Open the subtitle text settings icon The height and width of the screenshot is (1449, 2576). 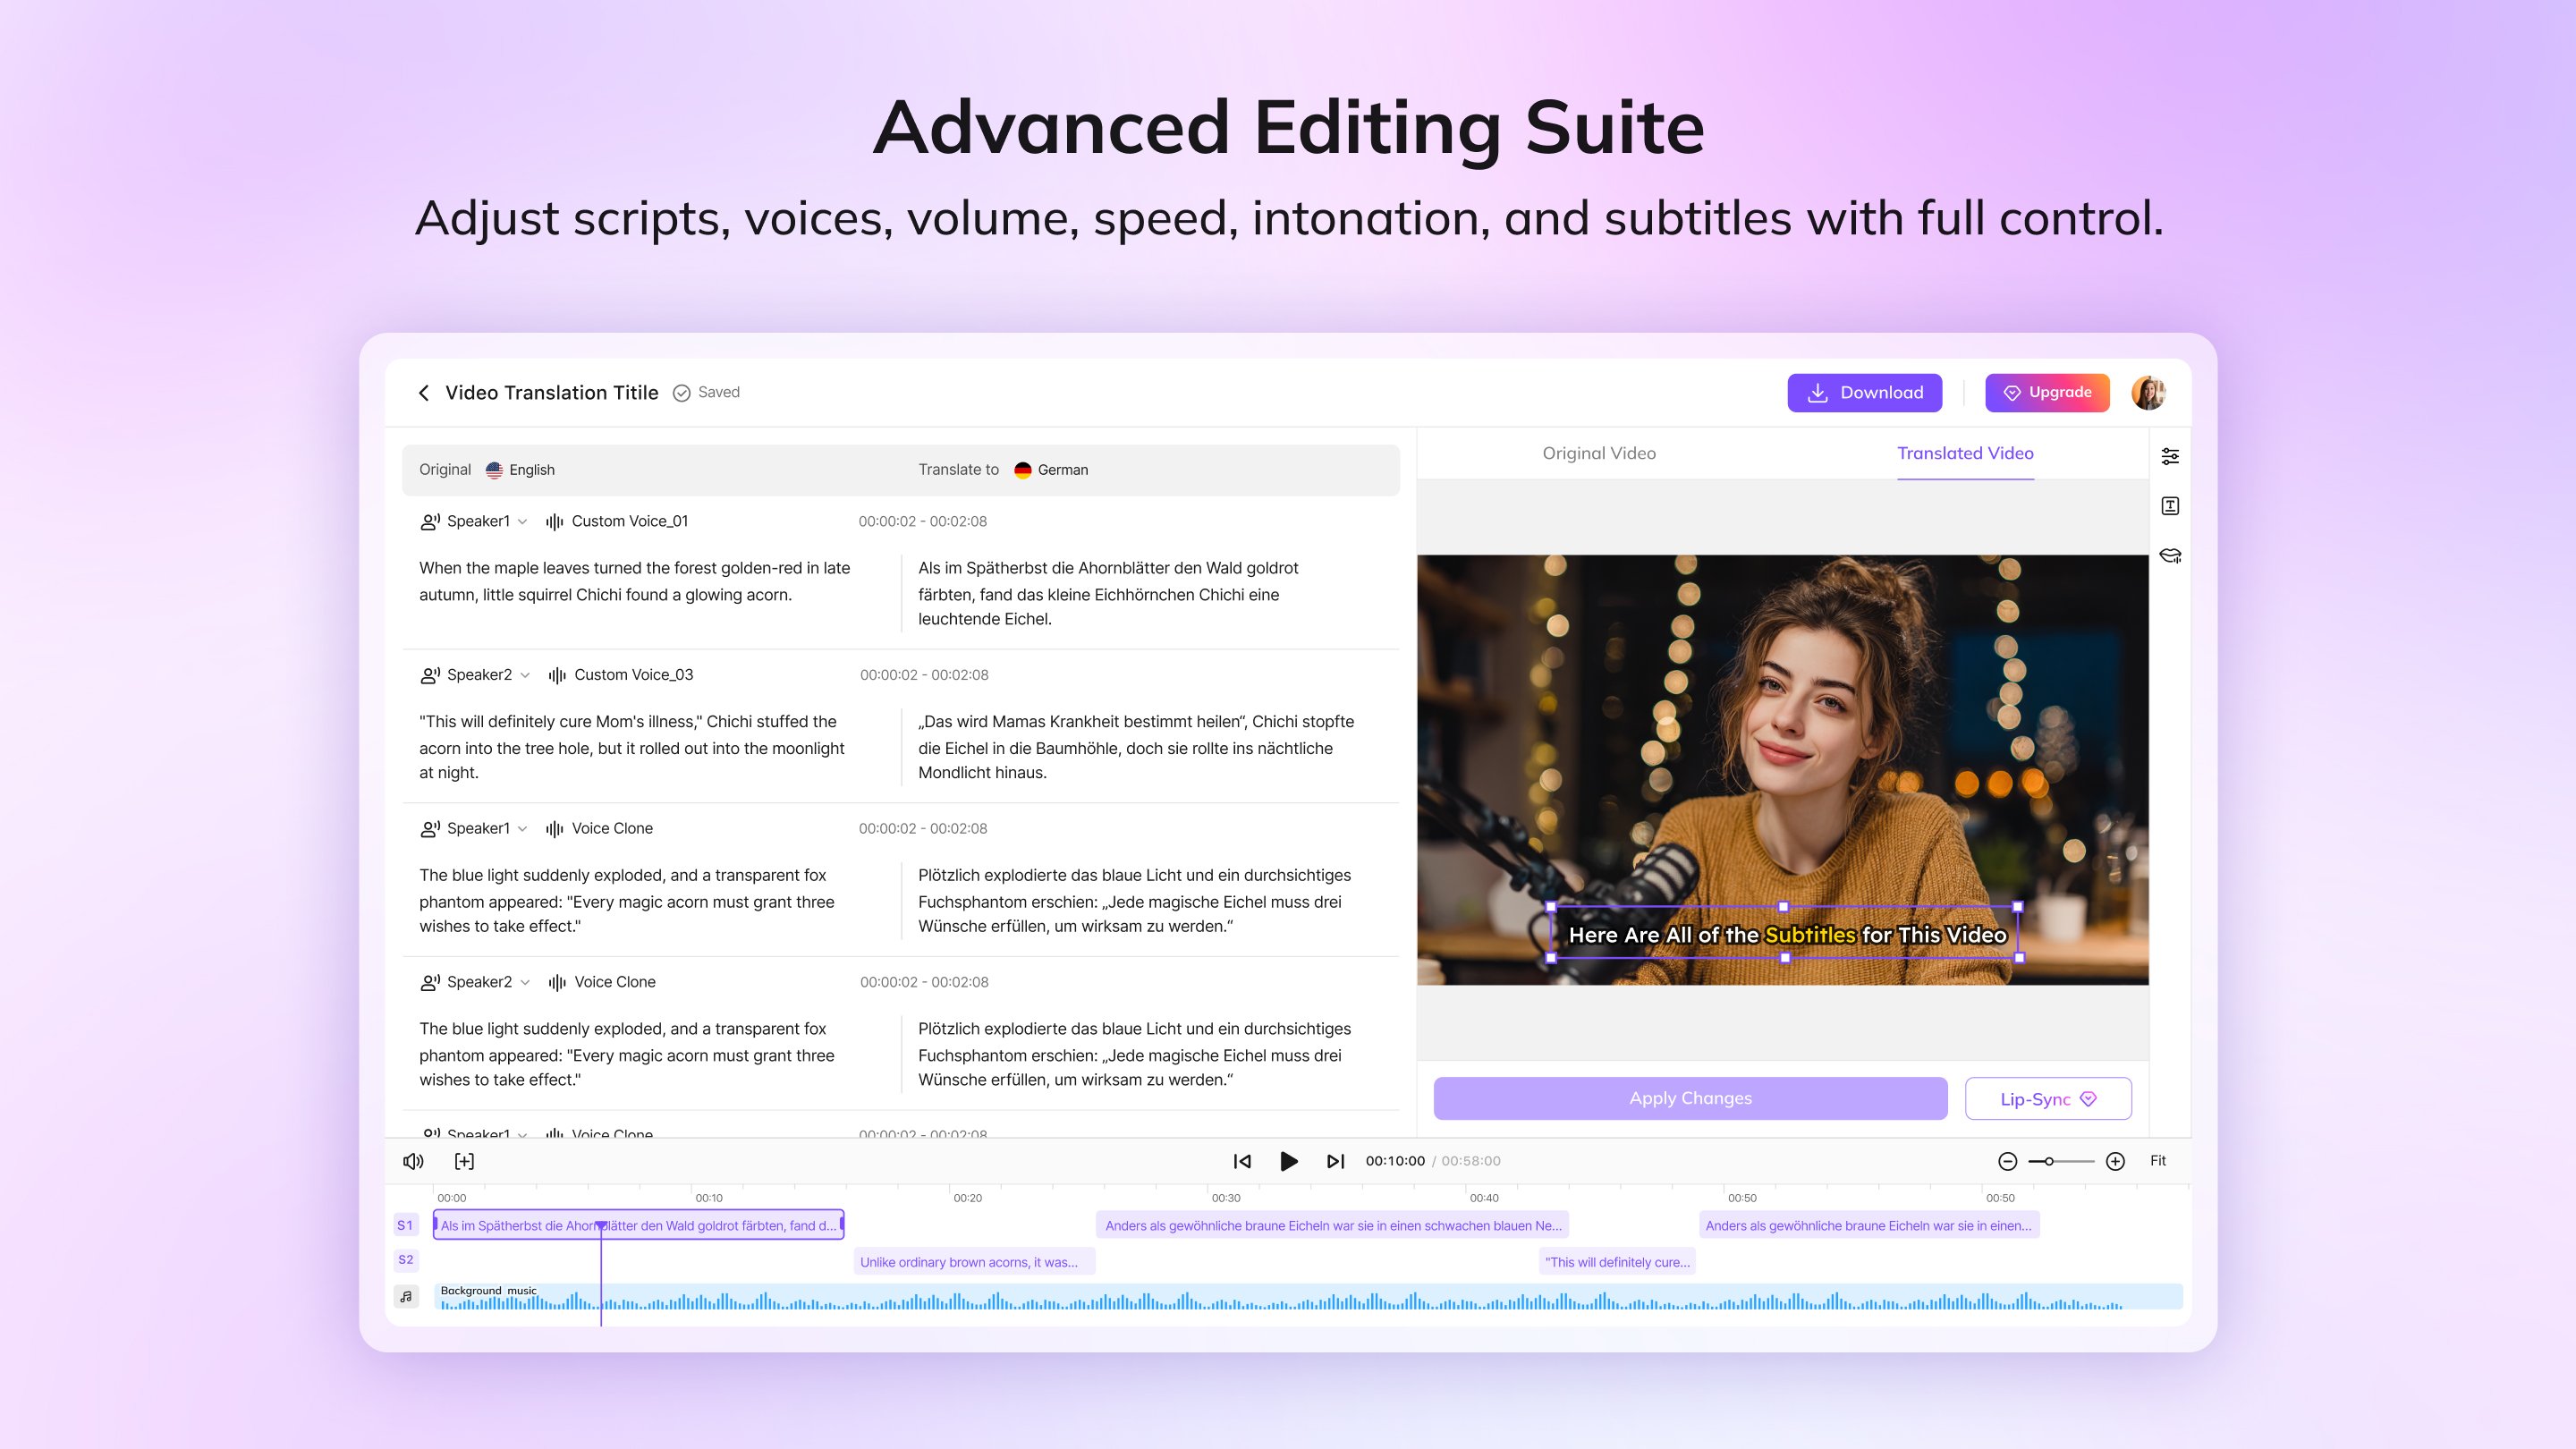pyautogui.click(x=2170, y=506)
